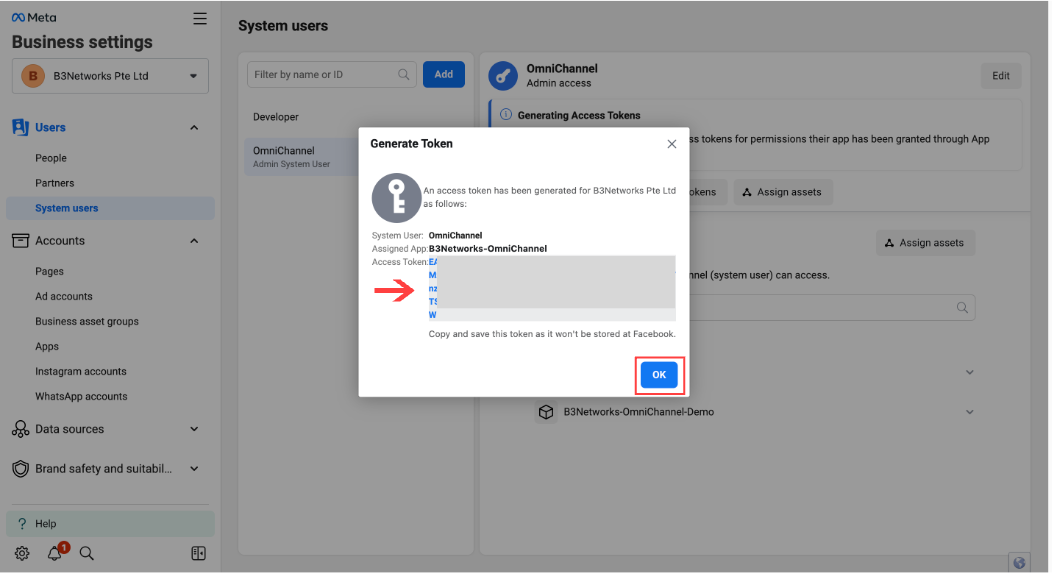Open Business asset groups
1052x576 pixels.
(87, 321)
